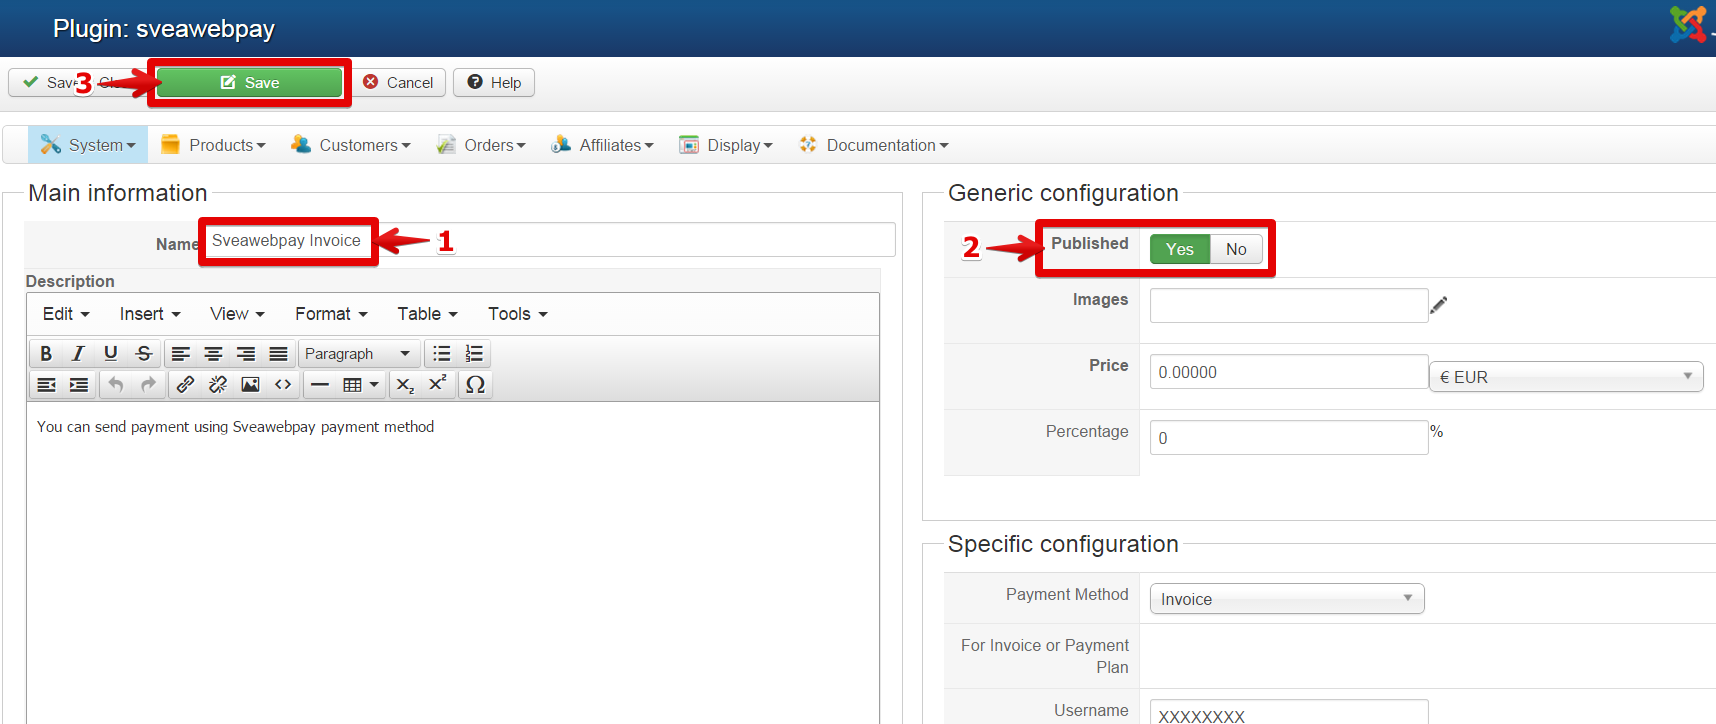Apply subscript formatting
The image size is (1716, 724).
(x=405, y=385)
